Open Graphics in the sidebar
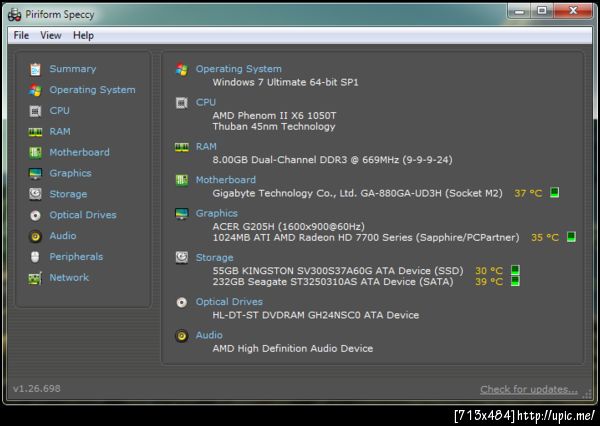600x426 pixels. pos(70,173)
